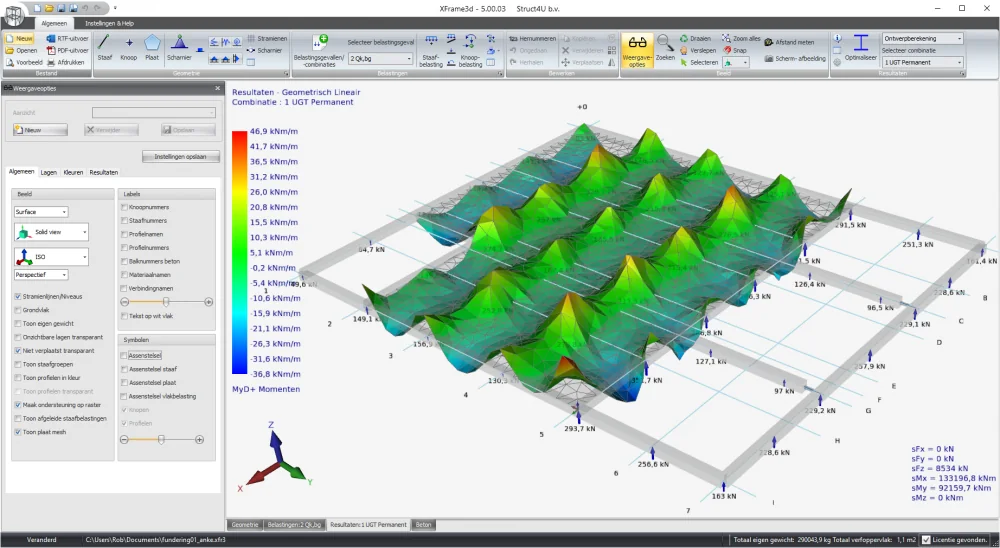Open the ISO view direction dropdown
Viewport: 1000px width, 548px height.
(51, 256)
